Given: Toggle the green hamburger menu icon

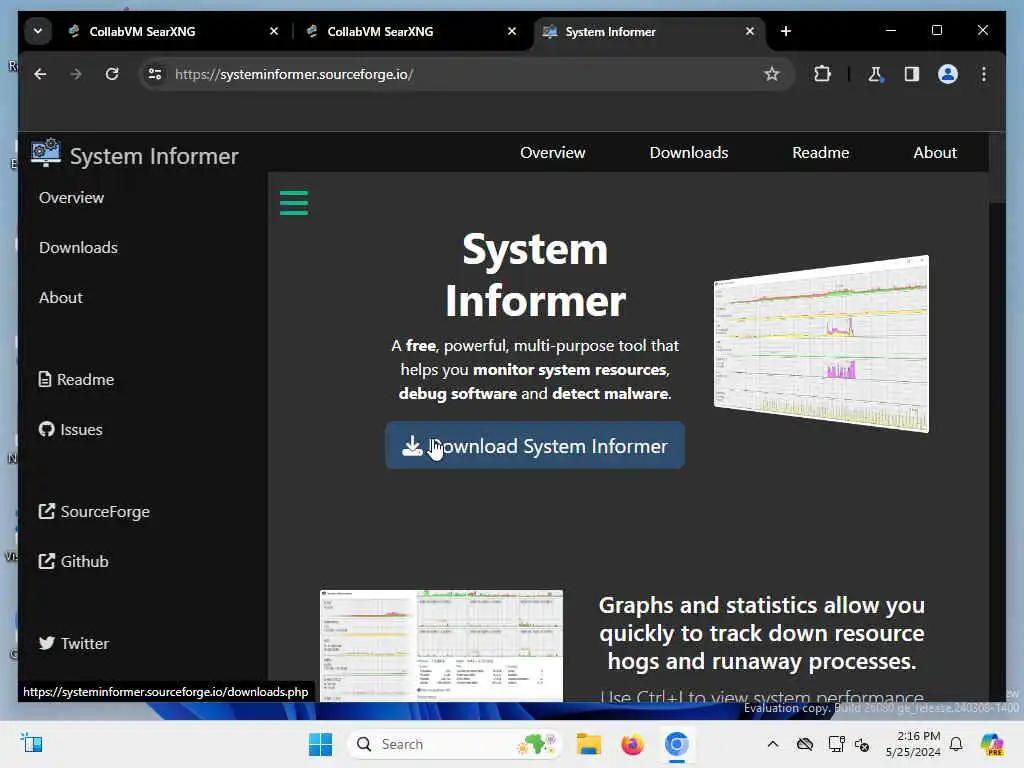Looking at the screenshot, I should [294, 202].
